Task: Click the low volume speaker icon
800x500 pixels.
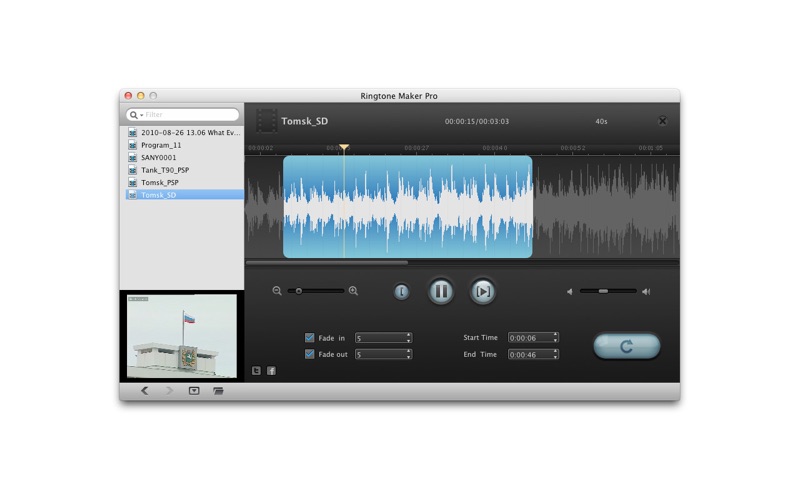Action: 569,291
